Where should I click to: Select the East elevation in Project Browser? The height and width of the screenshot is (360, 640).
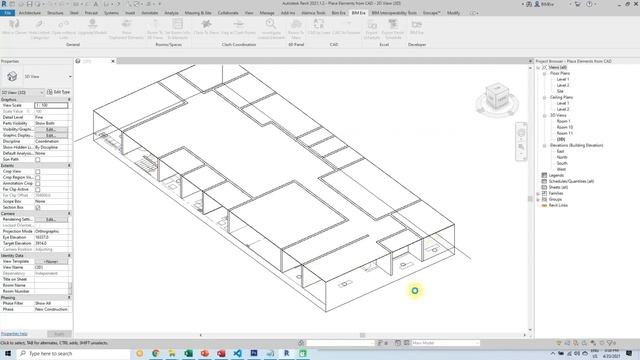pos(560,151)
